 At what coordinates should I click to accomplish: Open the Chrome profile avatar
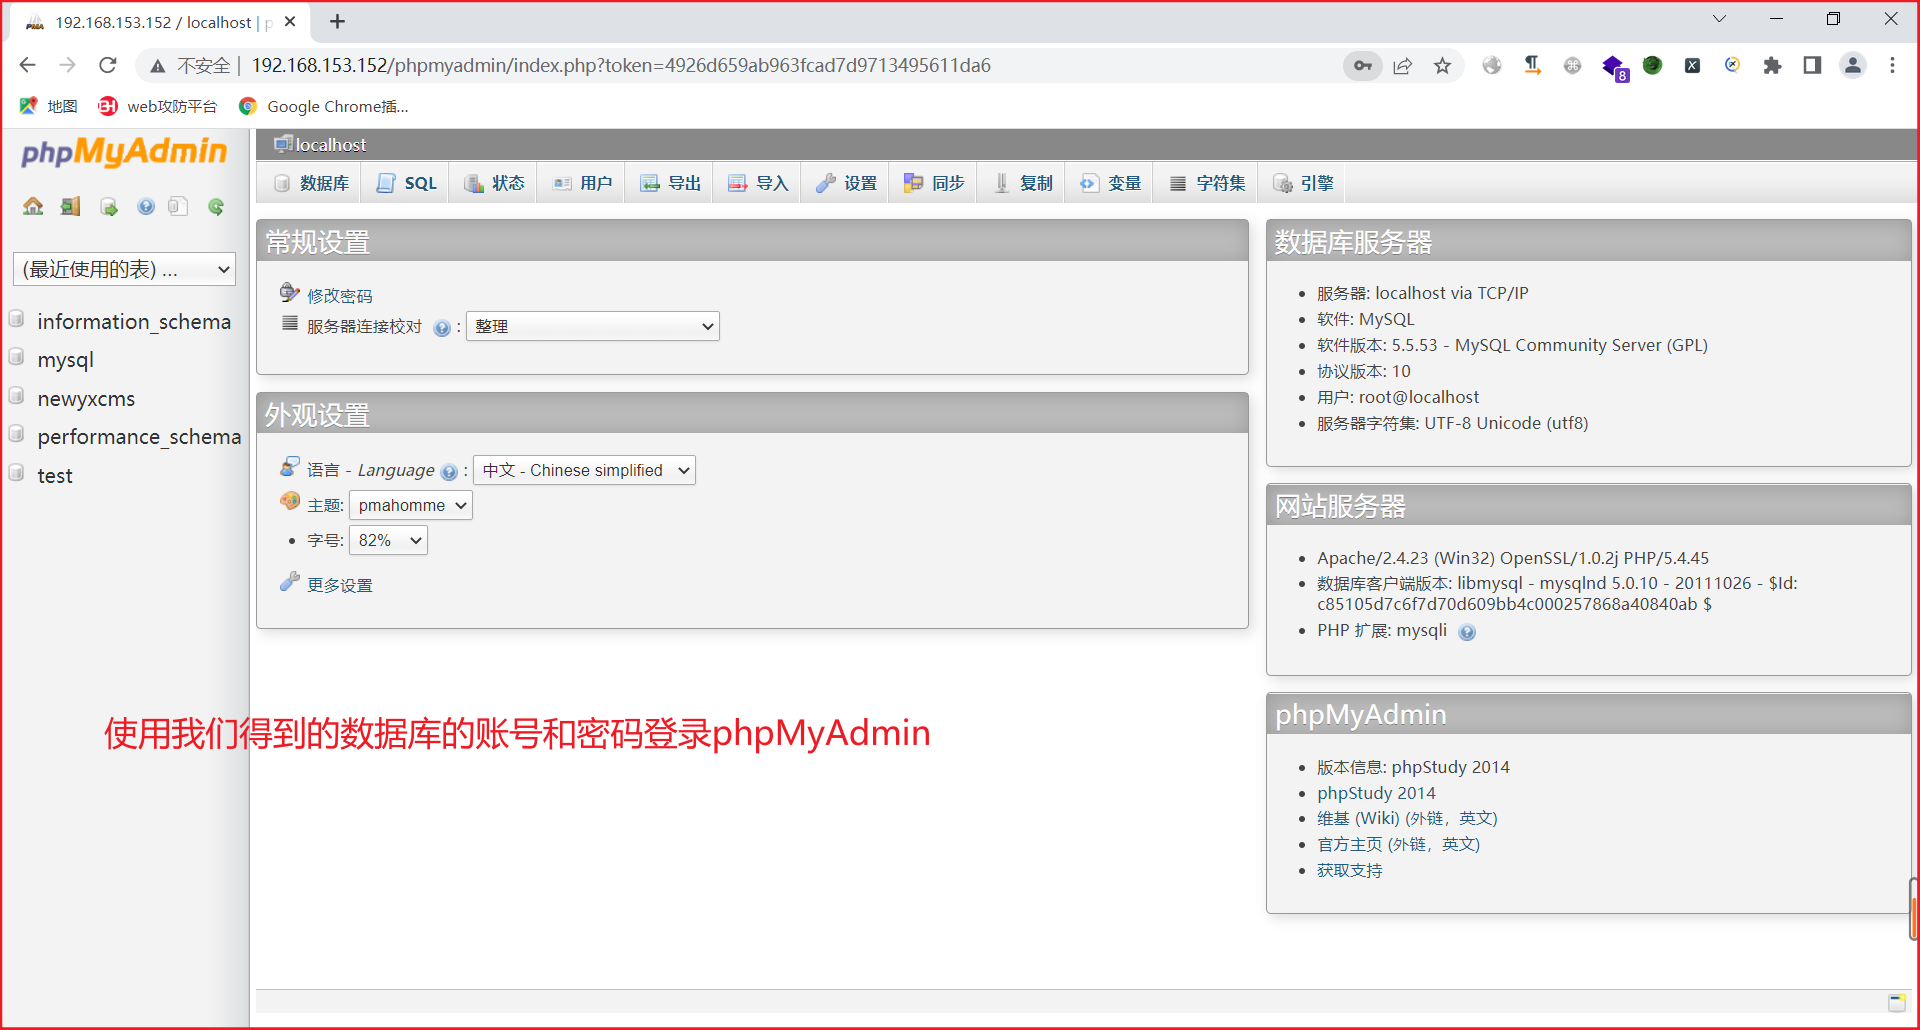point(1853,65)
